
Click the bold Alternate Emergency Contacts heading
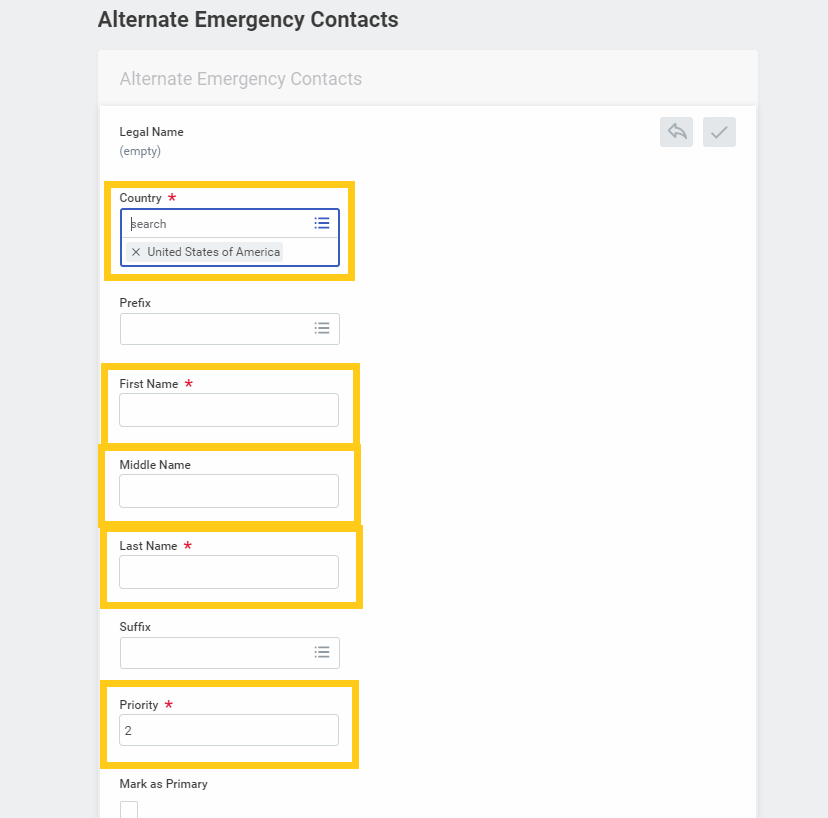click(x=247, y=19)
